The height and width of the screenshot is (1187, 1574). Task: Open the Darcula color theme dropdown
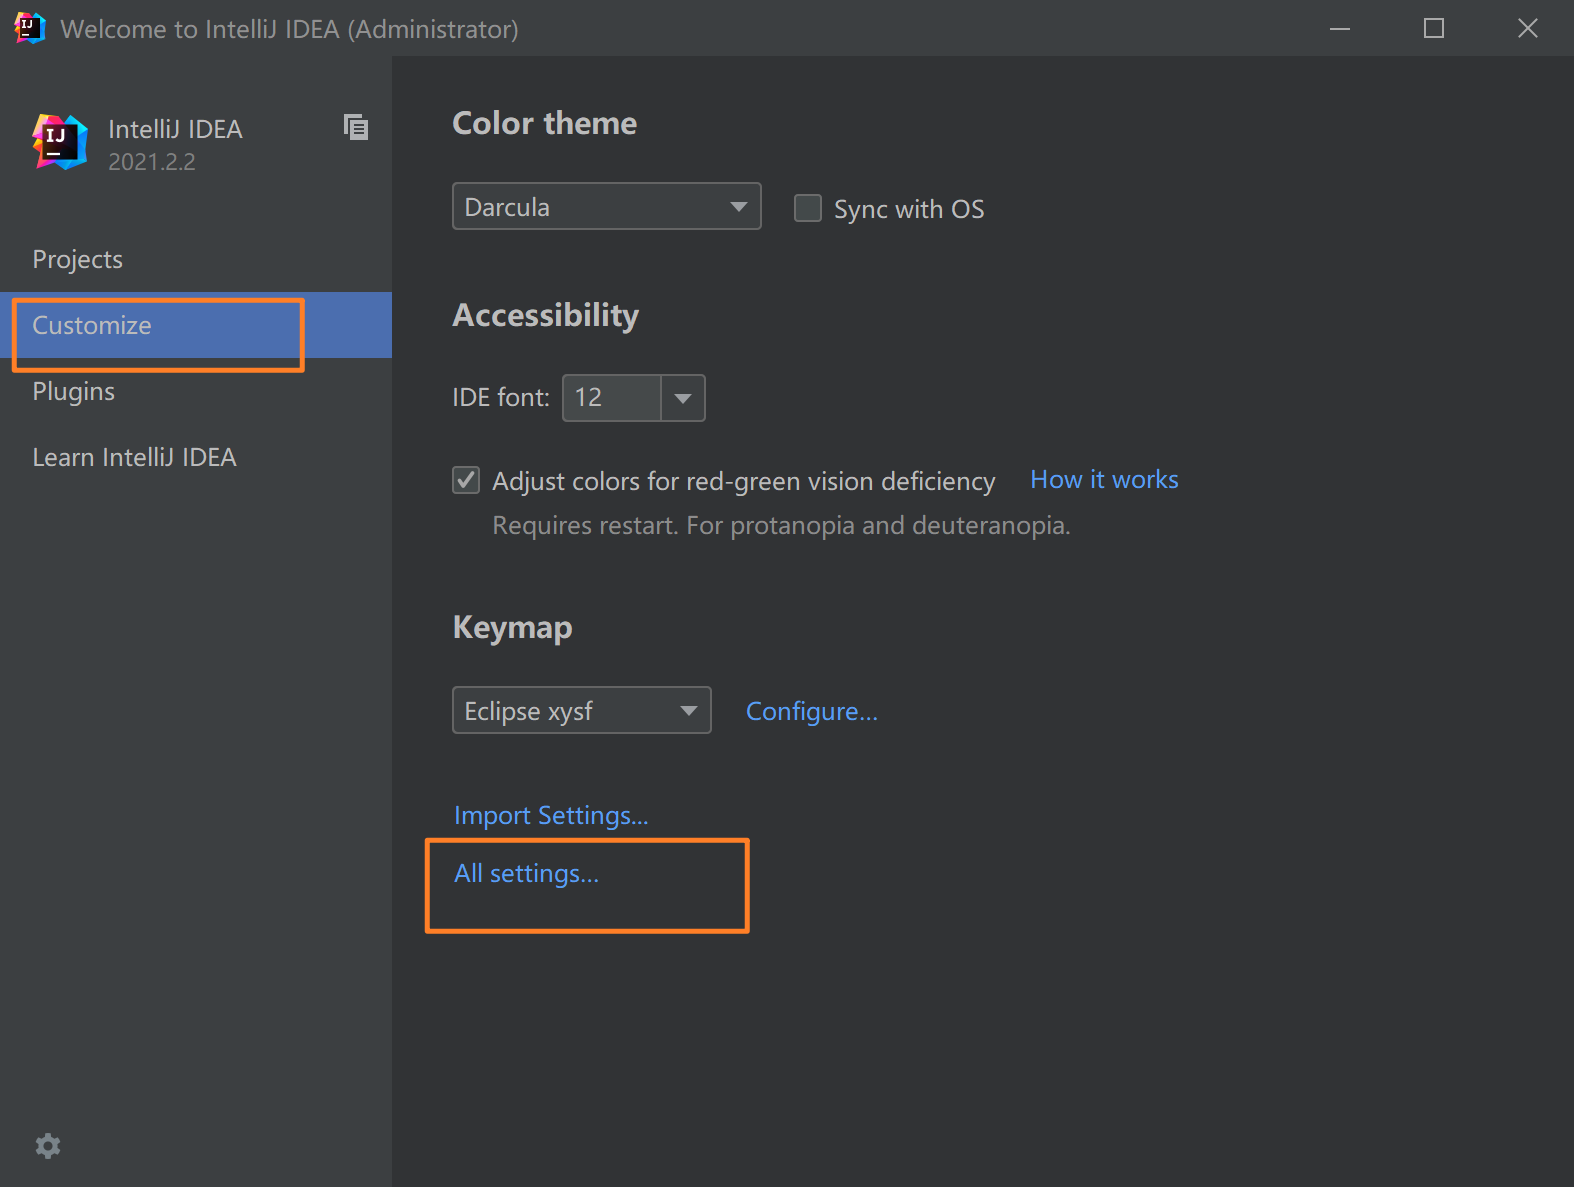click(606, 206)
